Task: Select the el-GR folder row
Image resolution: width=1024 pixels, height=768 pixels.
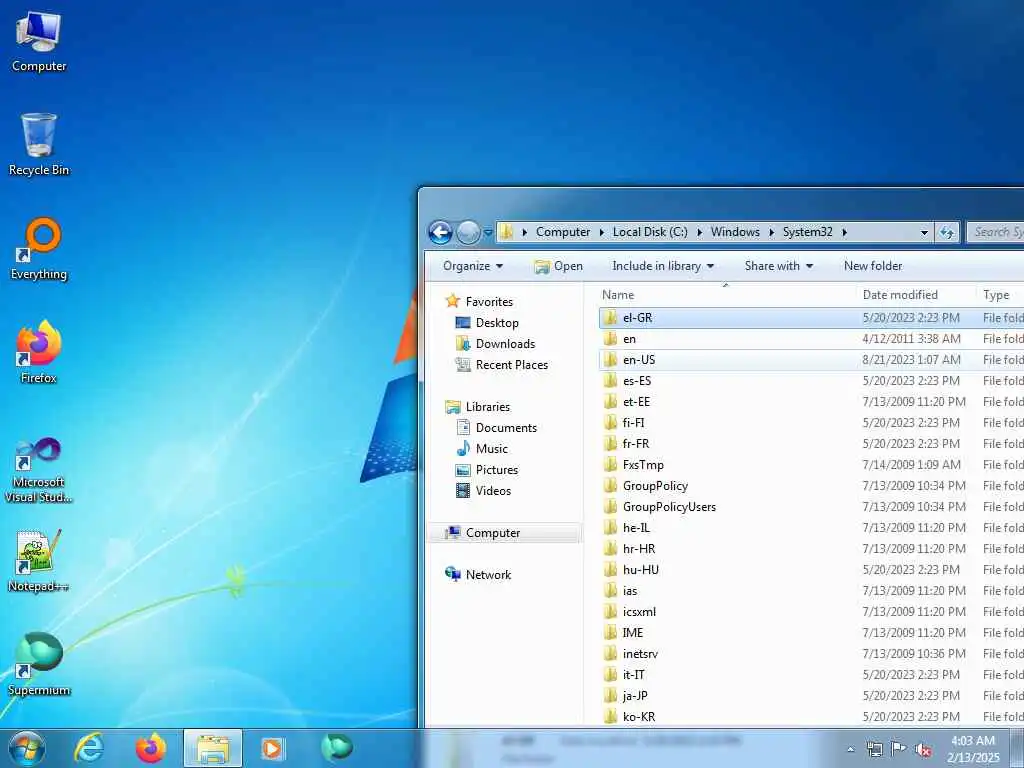Action: pyautogui.click(x=811, y=318)
